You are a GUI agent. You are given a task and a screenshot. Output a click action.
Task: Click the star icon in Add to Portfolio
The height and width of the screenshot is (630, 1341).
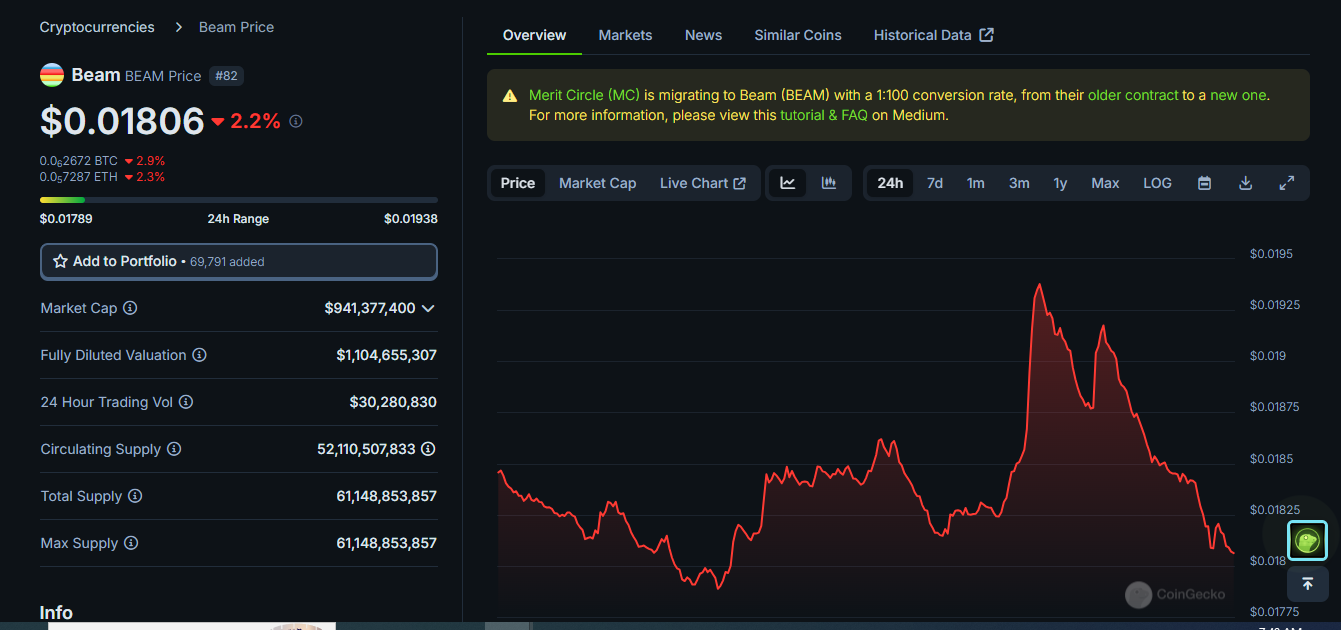pyautogui.click(x=60, y=261)
